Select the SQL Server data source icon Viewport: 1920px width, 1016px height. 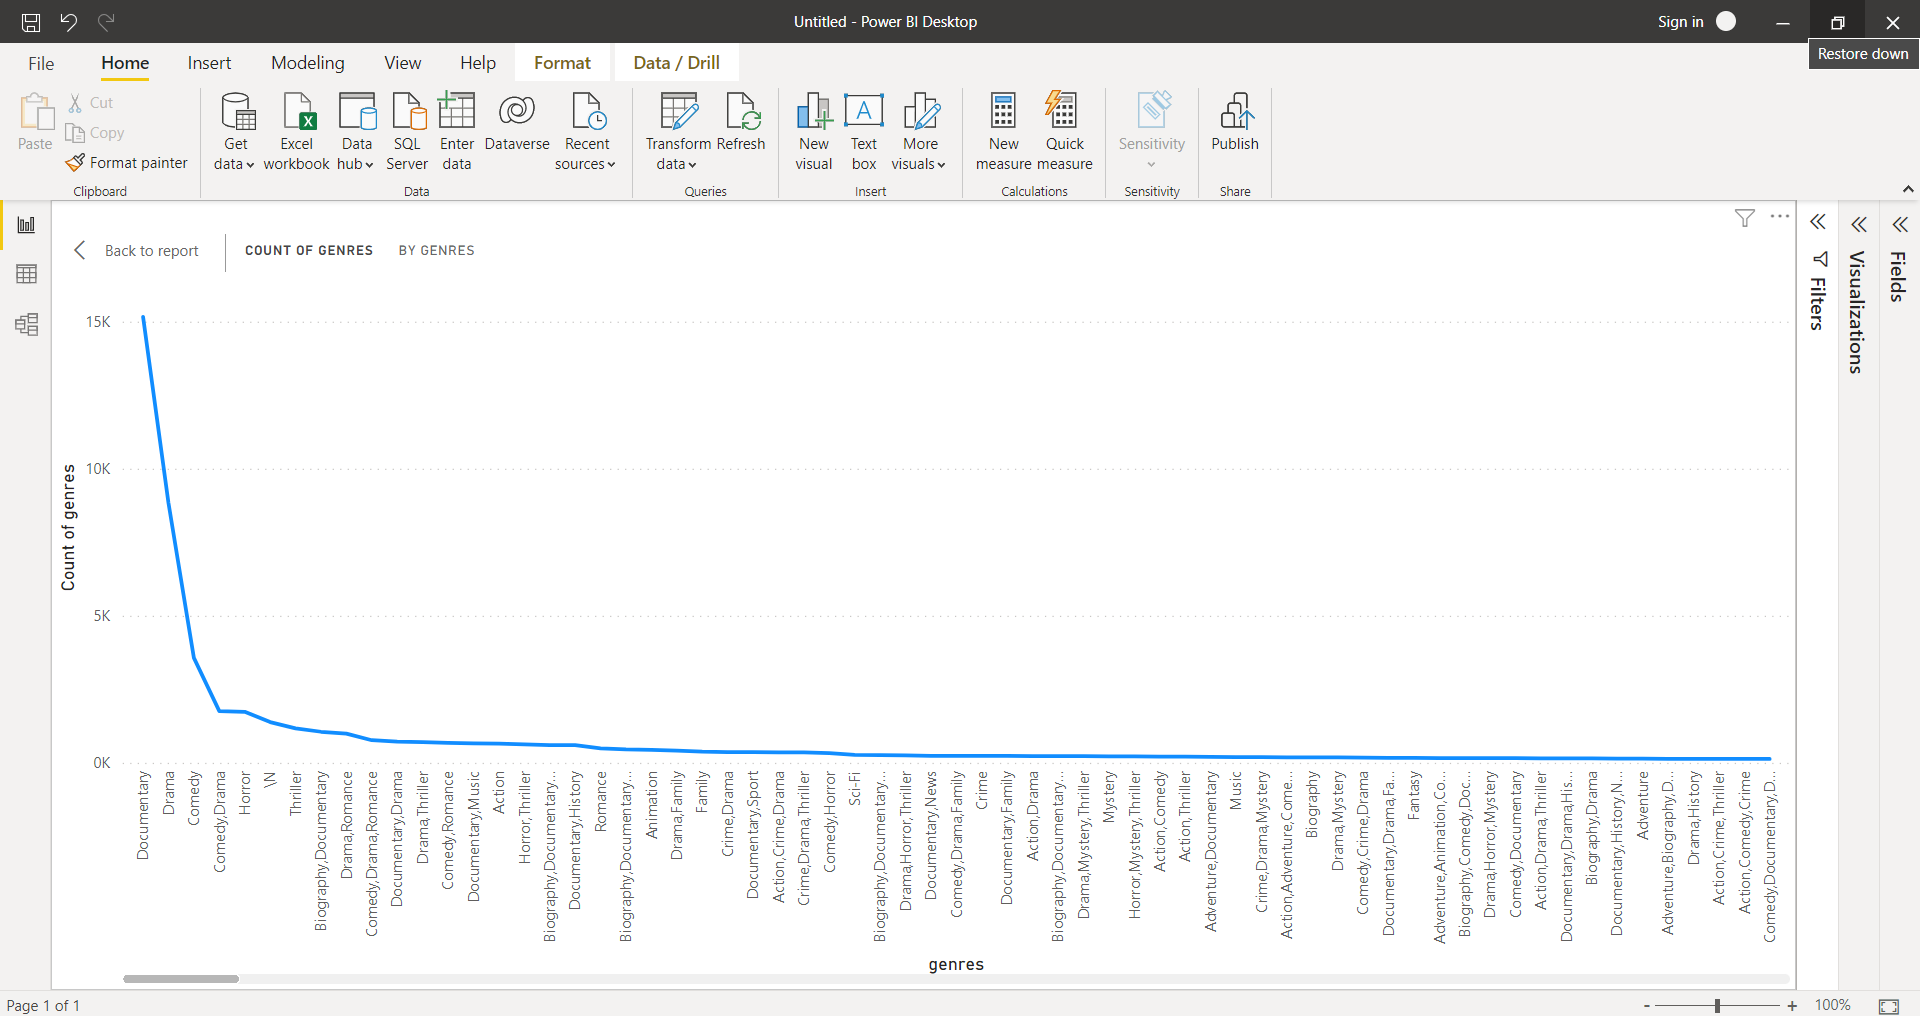pos(406,130)
